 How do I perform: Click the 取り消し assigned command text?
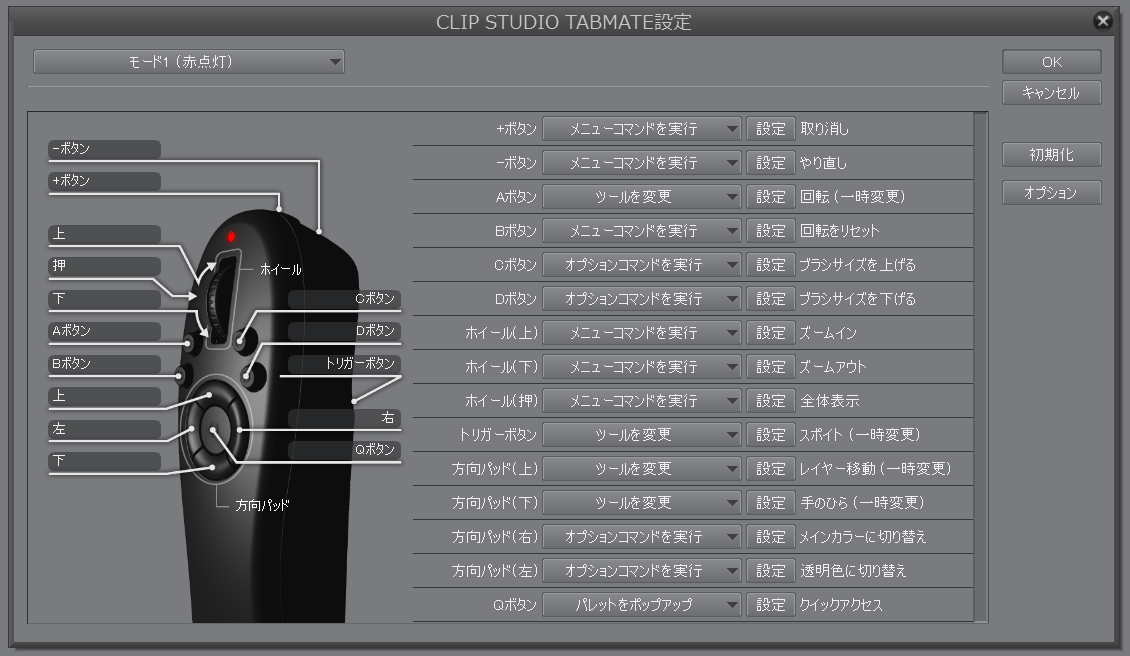coord(824,129)
